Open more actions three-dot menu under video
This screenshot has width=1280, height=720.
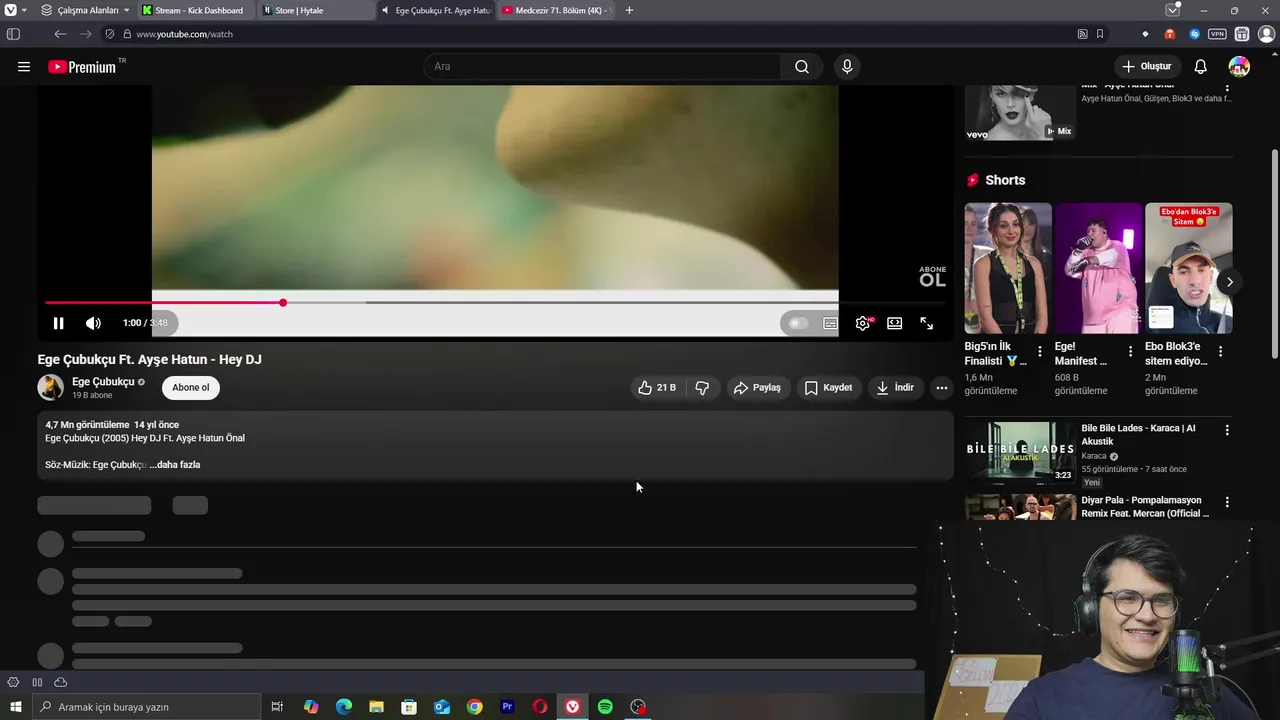pos(941,388)
